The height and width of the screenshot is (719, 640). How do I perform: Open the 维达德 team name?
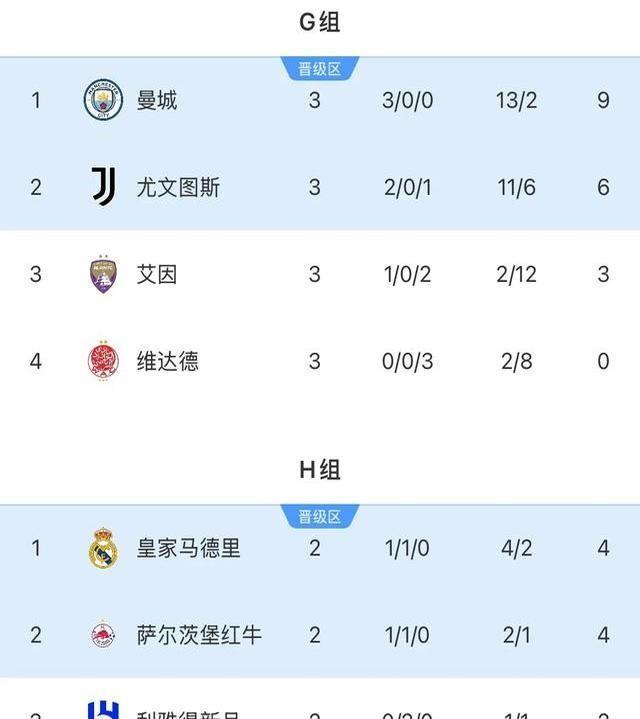pyautogui.click(x=168, y=361)
